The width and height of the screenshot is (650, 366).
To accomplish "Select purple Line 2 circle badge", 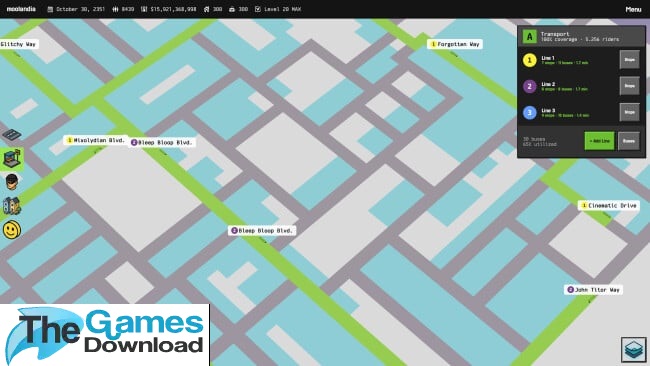I will pyautogui.click(x=529, y=86).
